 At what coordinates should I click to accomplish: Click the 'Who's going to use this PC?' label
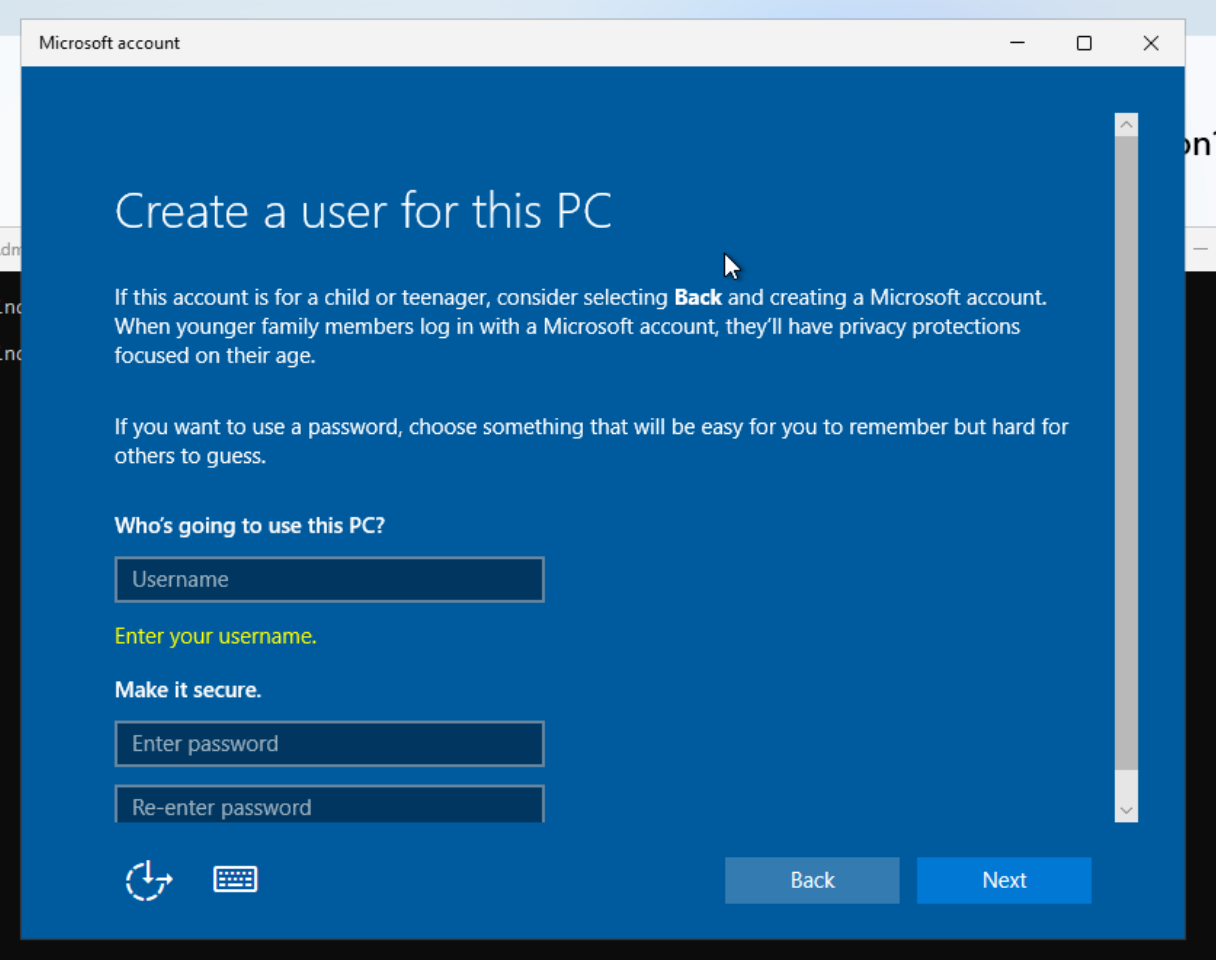[x=250, y=526]
